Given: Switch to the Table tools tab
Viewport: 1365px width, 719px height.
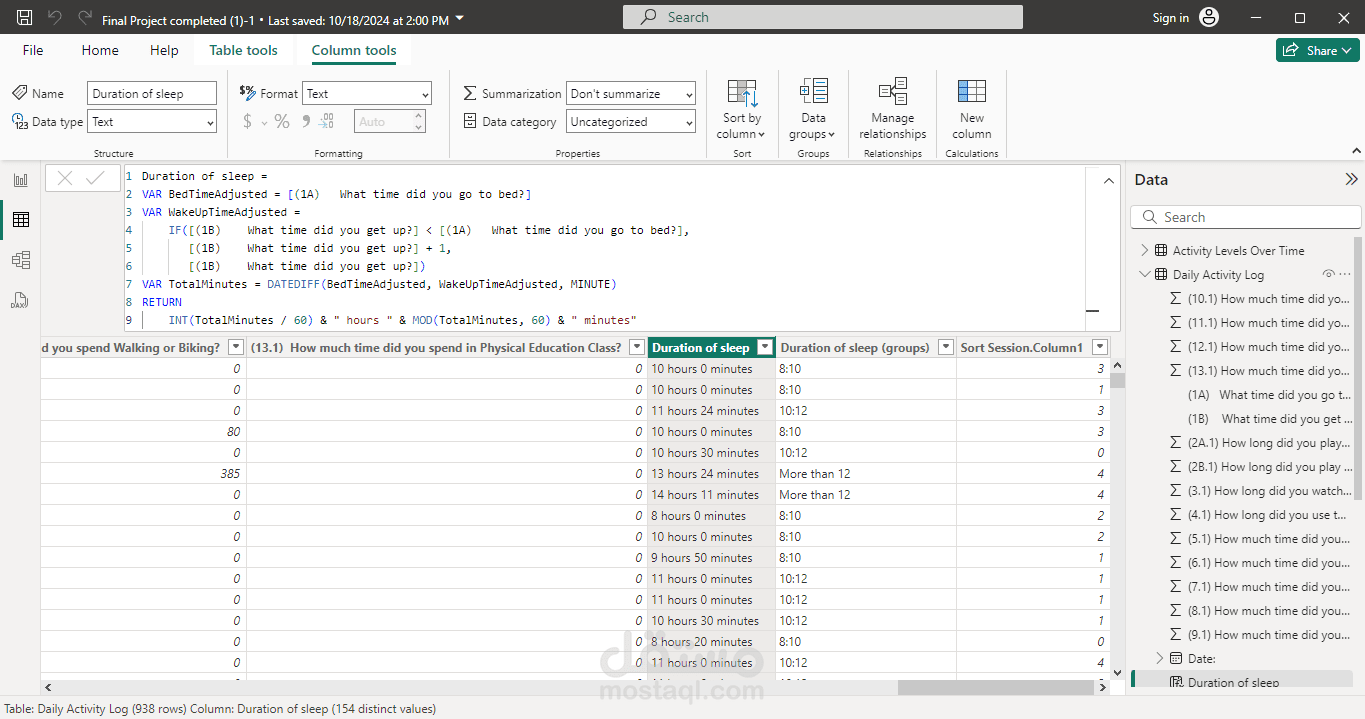Looking at the screenshot, I should [244, 50].
